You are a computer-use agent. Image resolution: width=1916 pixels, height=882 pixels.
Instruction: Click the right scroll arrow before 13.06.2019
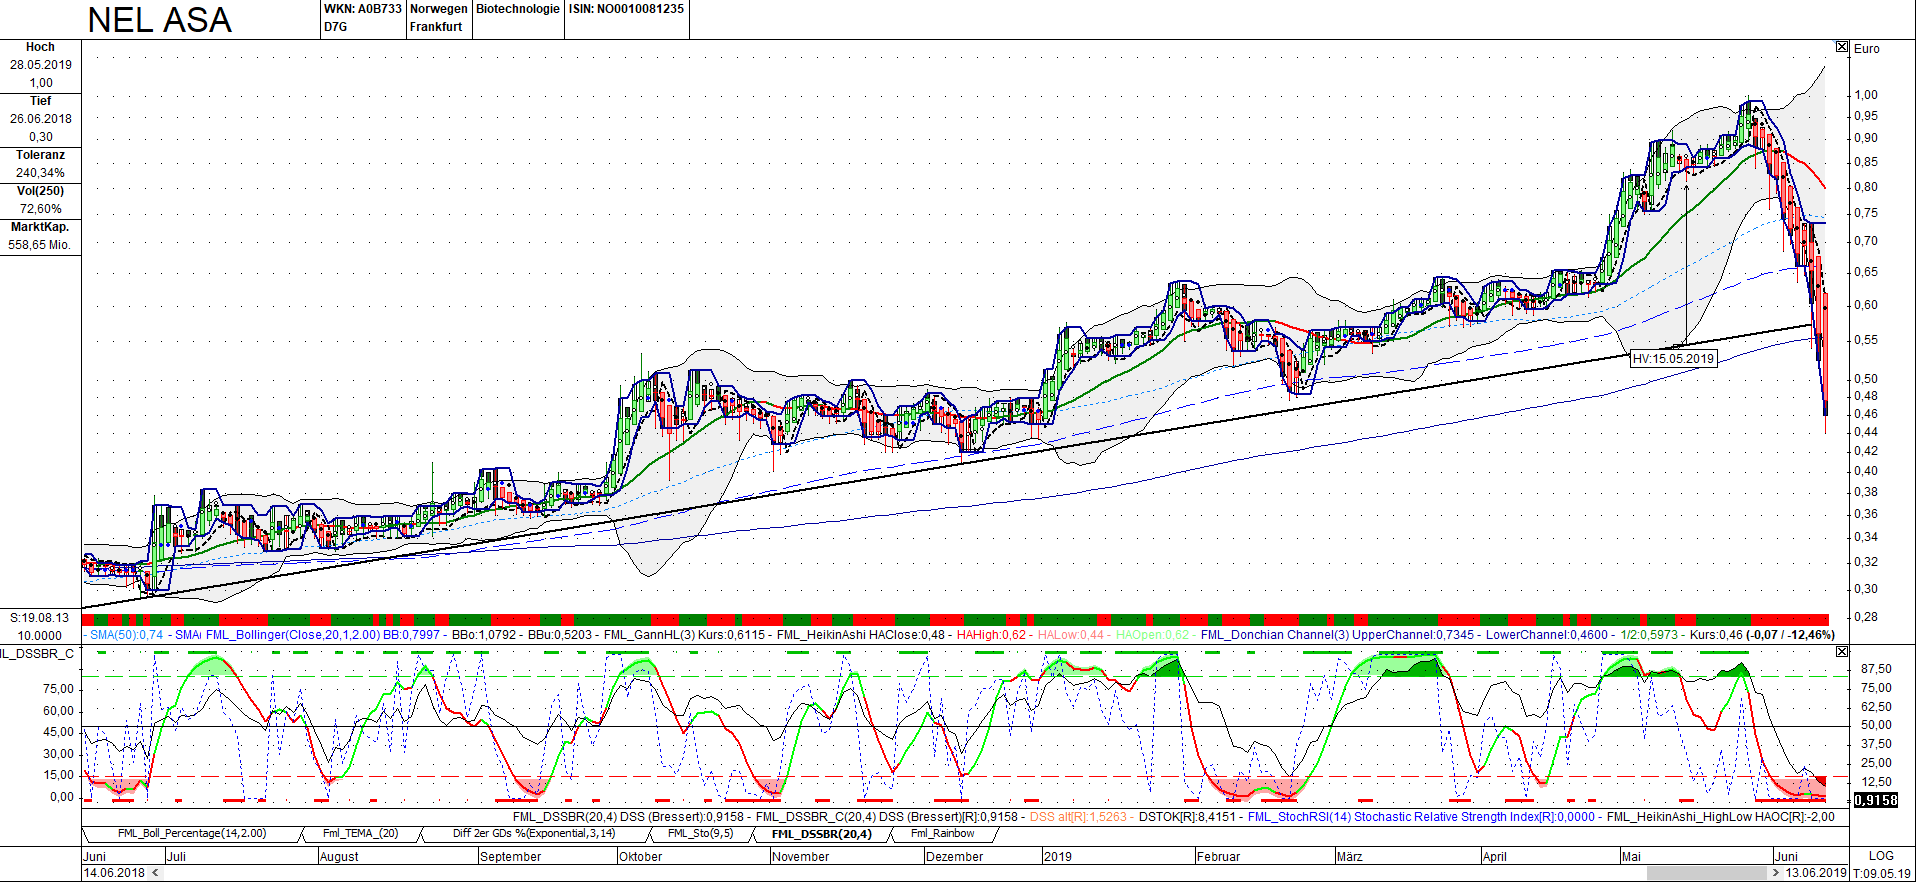(1775, 873)
